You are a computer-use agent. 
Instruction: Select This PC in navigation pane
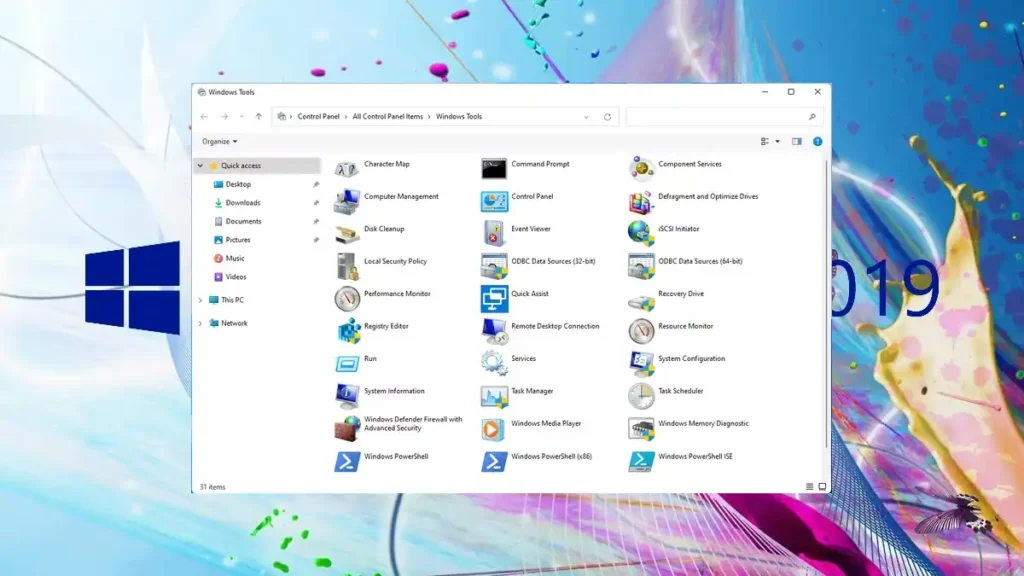(232, 300)
